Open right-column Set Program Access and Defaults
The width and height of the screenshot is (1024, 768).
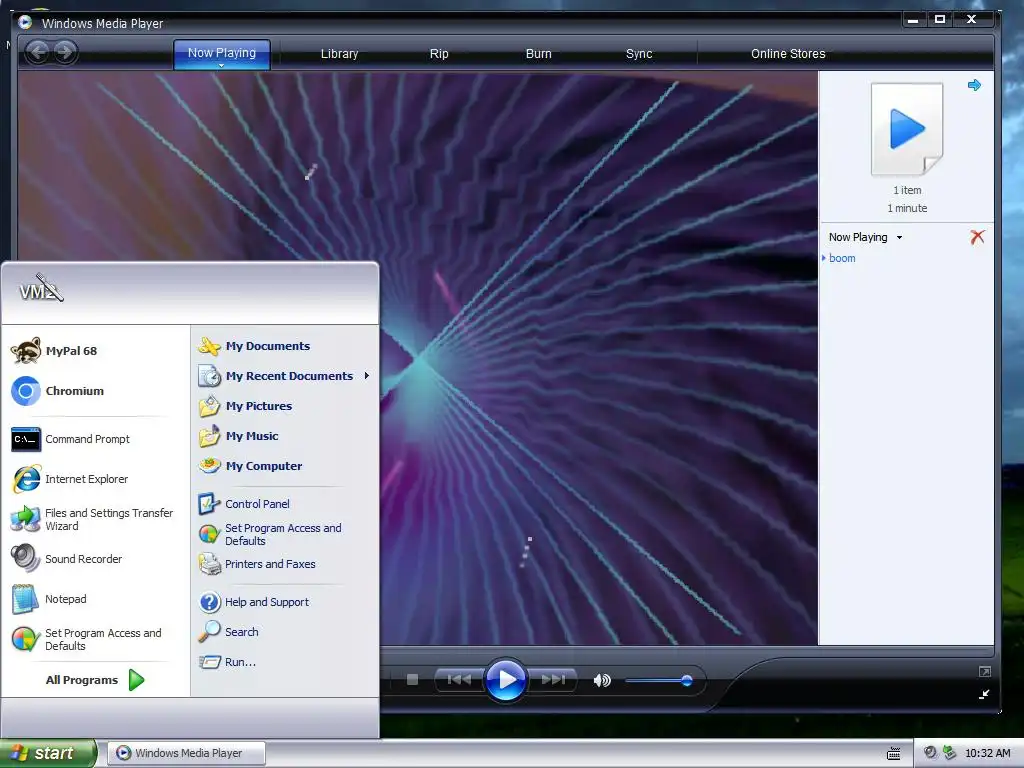285,534
